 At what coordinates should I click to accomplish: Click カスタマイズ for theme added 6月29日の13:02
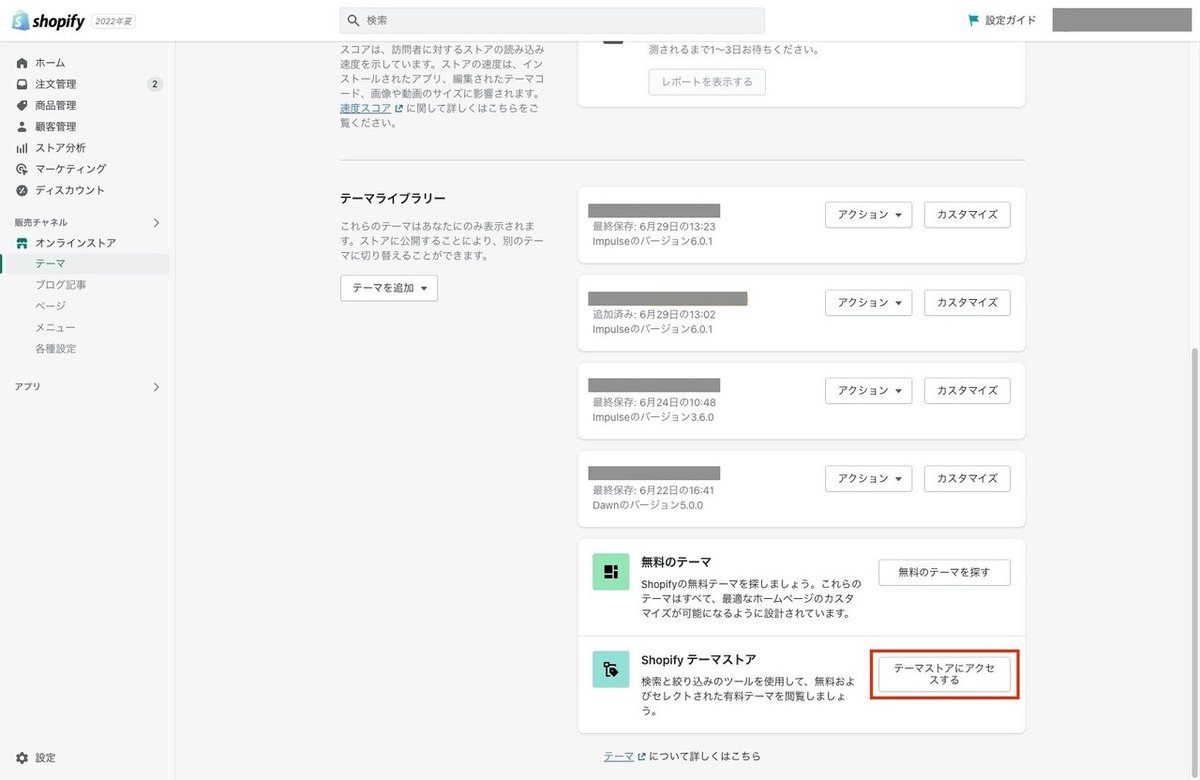pyautogui.click(x=967, y=303)
